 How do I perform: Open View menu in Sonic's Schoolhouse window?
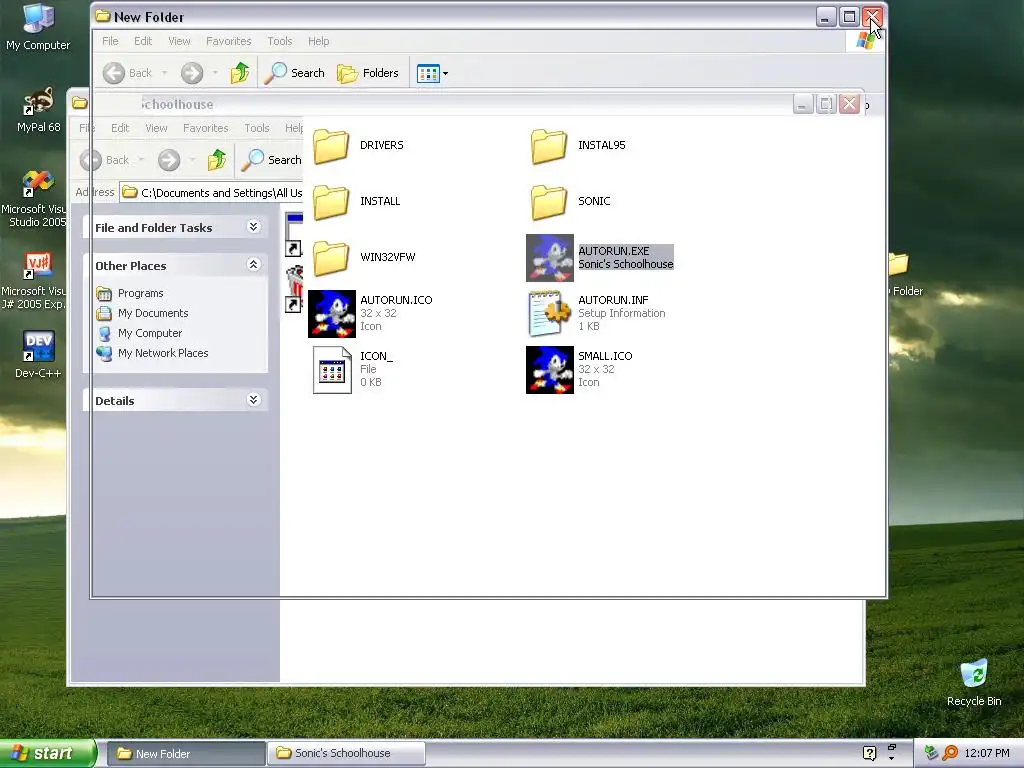click(x=156, y=128)
